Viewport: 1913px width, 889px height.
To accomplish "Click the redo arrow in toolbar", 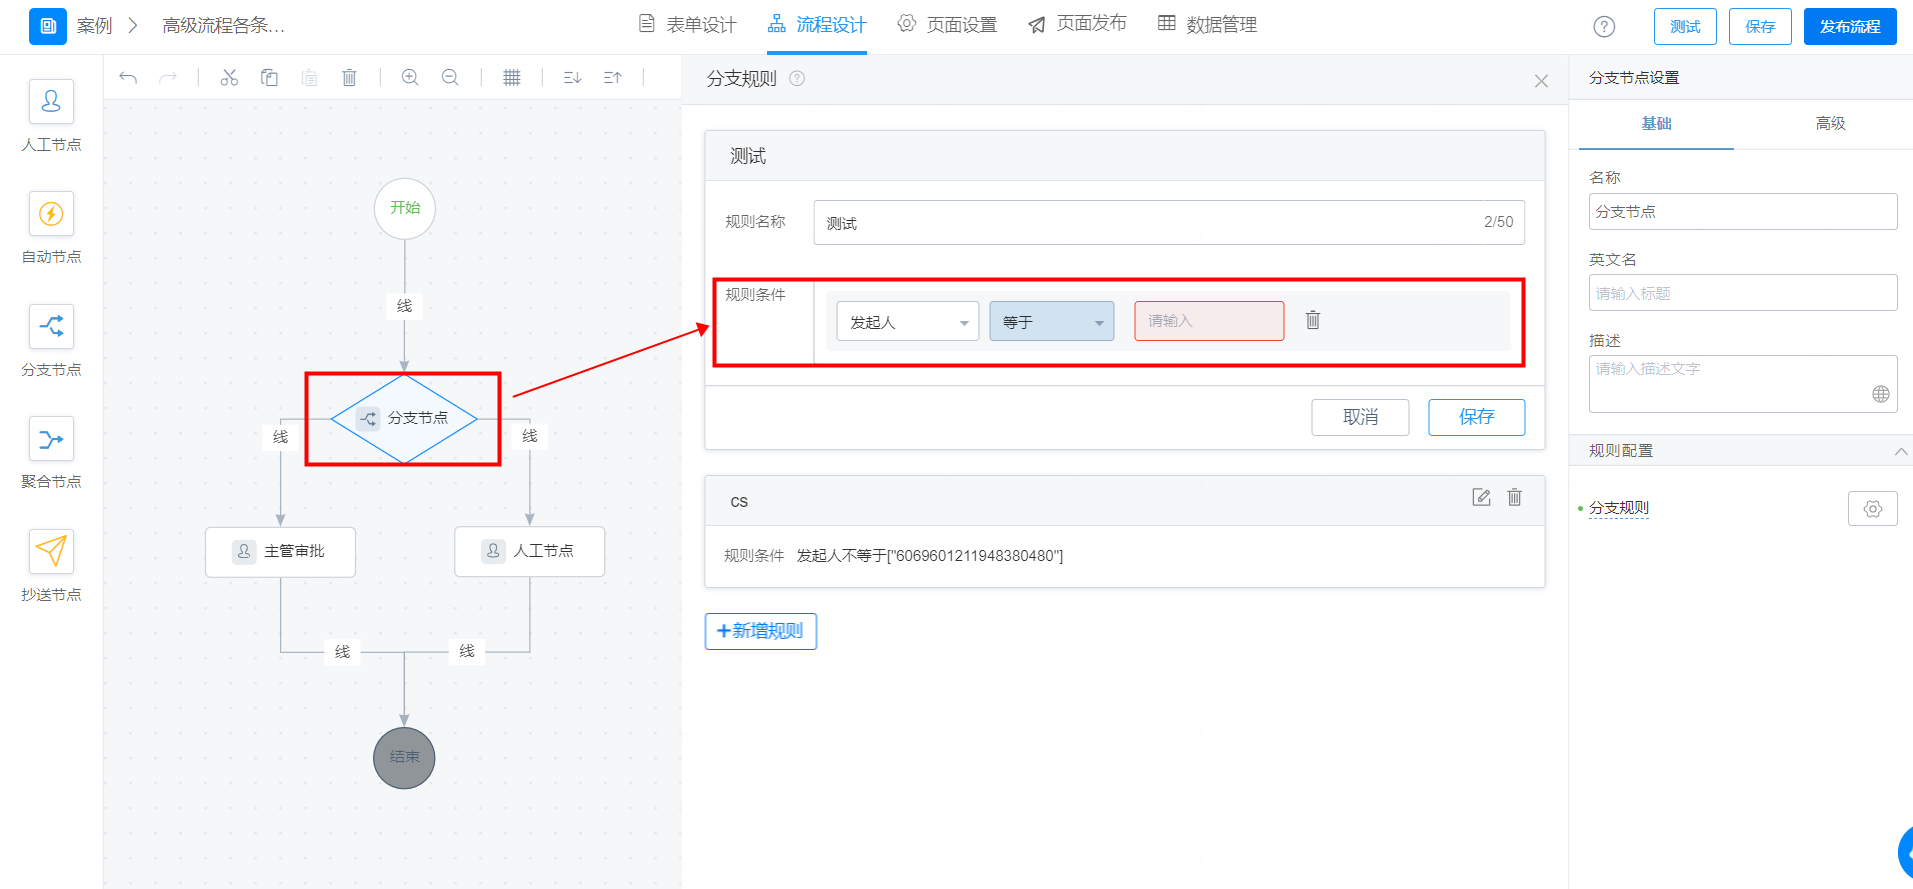I will pos(168,77).
